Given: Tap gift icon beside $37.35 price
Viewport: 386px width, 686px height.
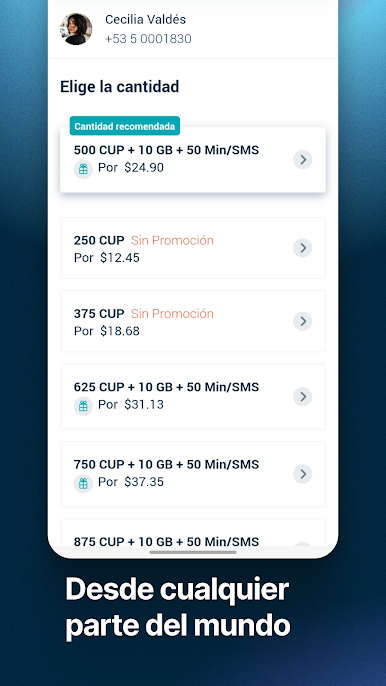Looking at the screenshot, I should pyautogui.click(x=83, y=483).
